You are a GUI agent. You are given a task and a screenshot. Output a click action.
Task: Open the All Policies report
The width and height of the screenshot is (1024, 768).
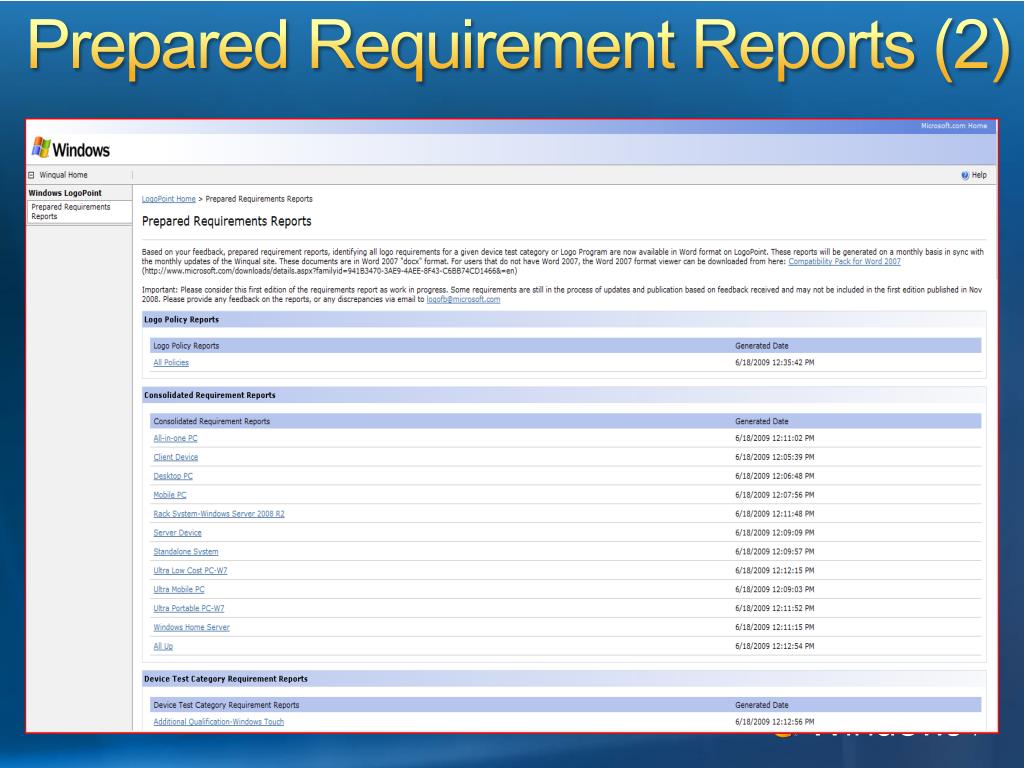click(171, 362)
